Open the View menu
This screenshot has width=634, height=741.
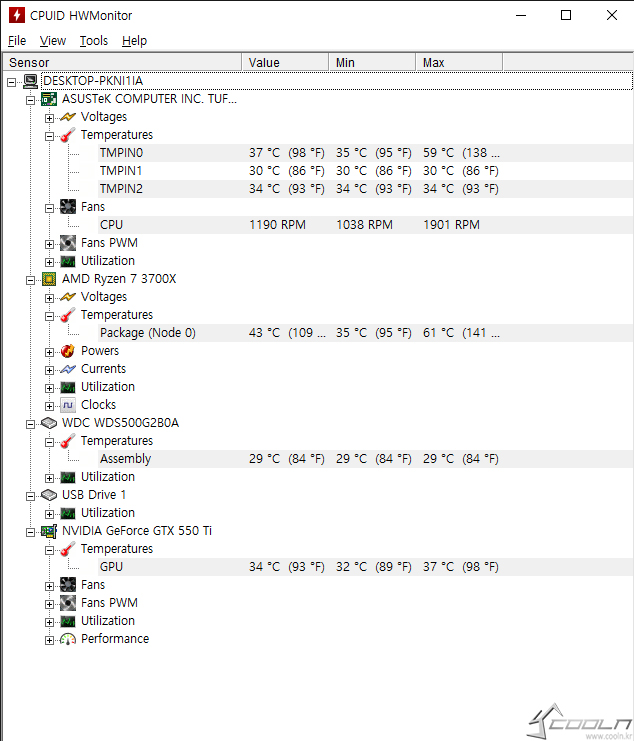tap(52, 41)
